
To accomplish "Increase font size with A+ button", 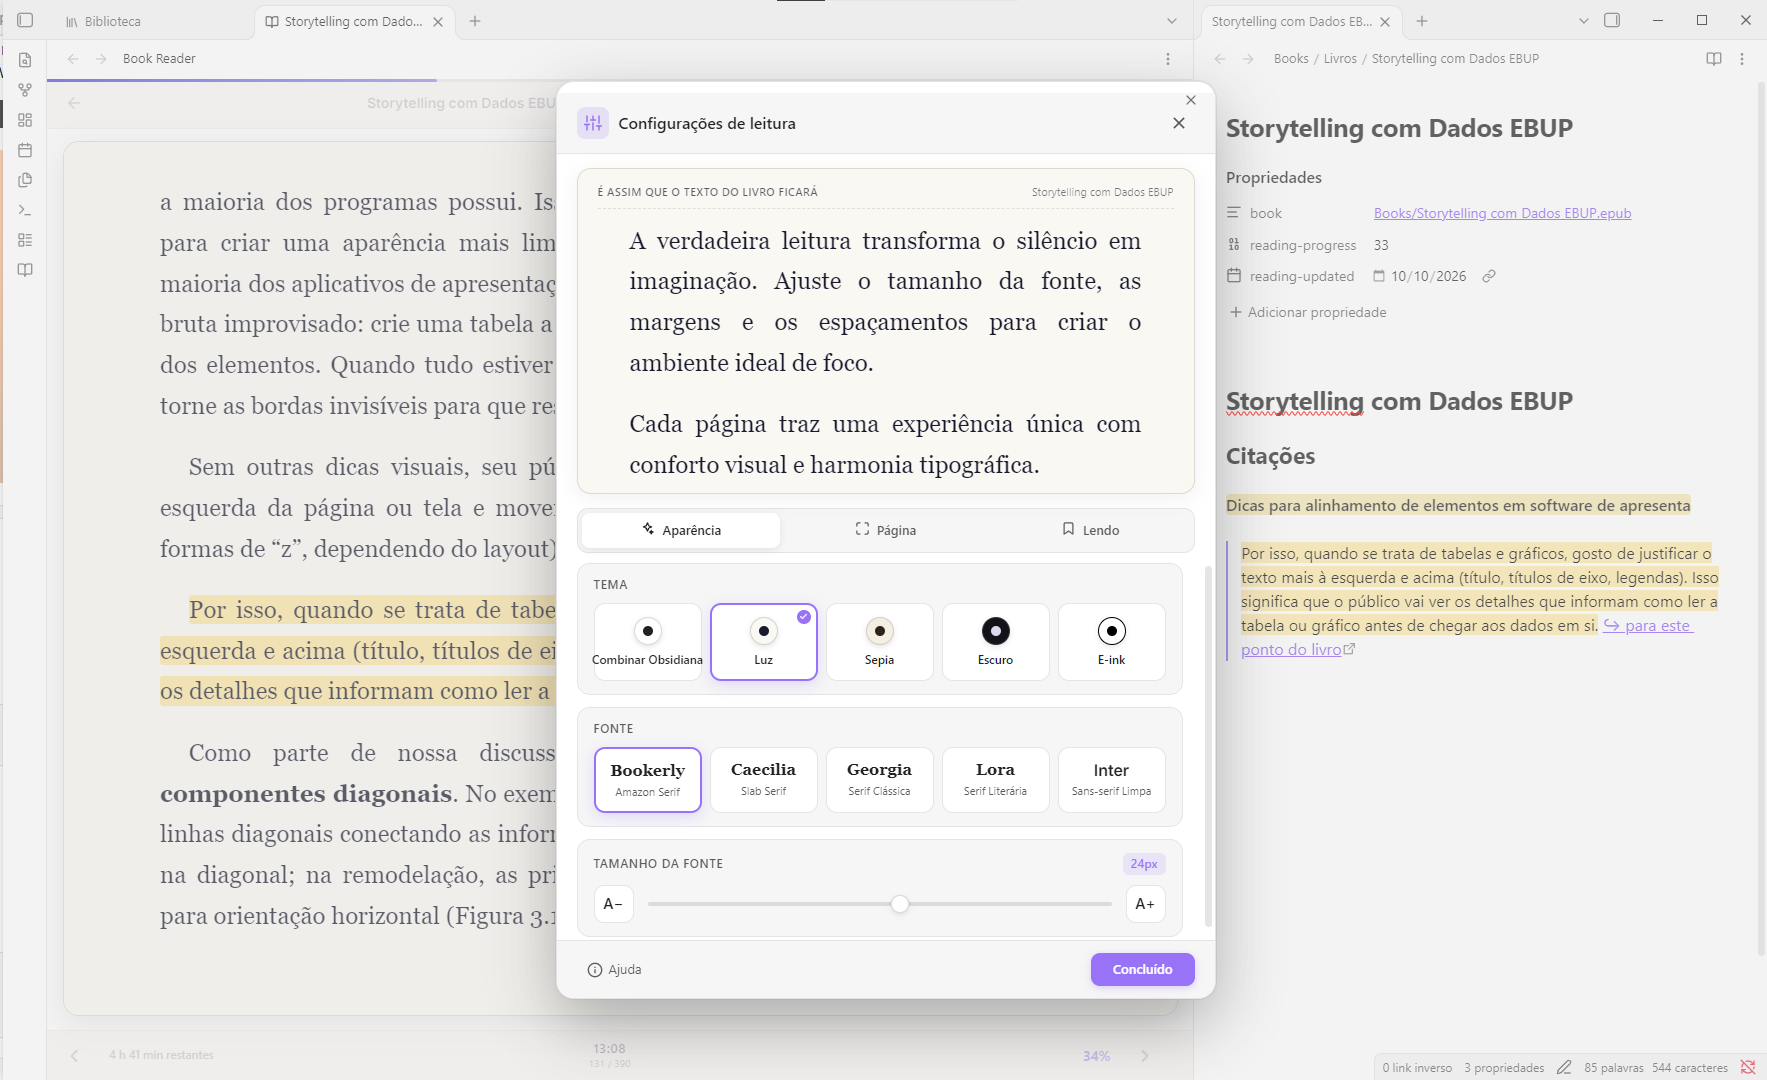I will click(1146, 904).
